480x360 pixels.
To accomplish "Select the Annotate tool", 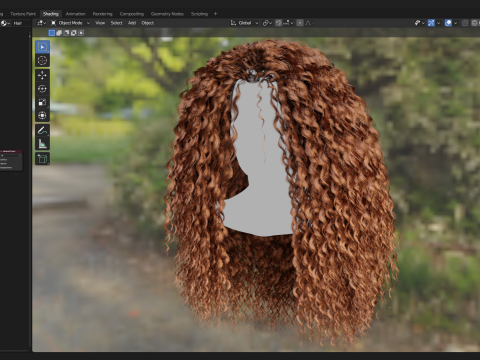I will pos(42,130).
